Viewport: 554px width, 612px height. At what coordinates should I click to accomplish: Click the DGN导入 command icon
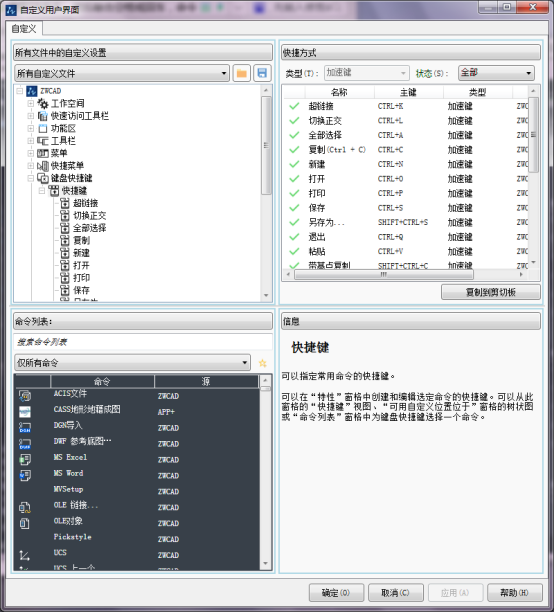(x=25, y=428)
